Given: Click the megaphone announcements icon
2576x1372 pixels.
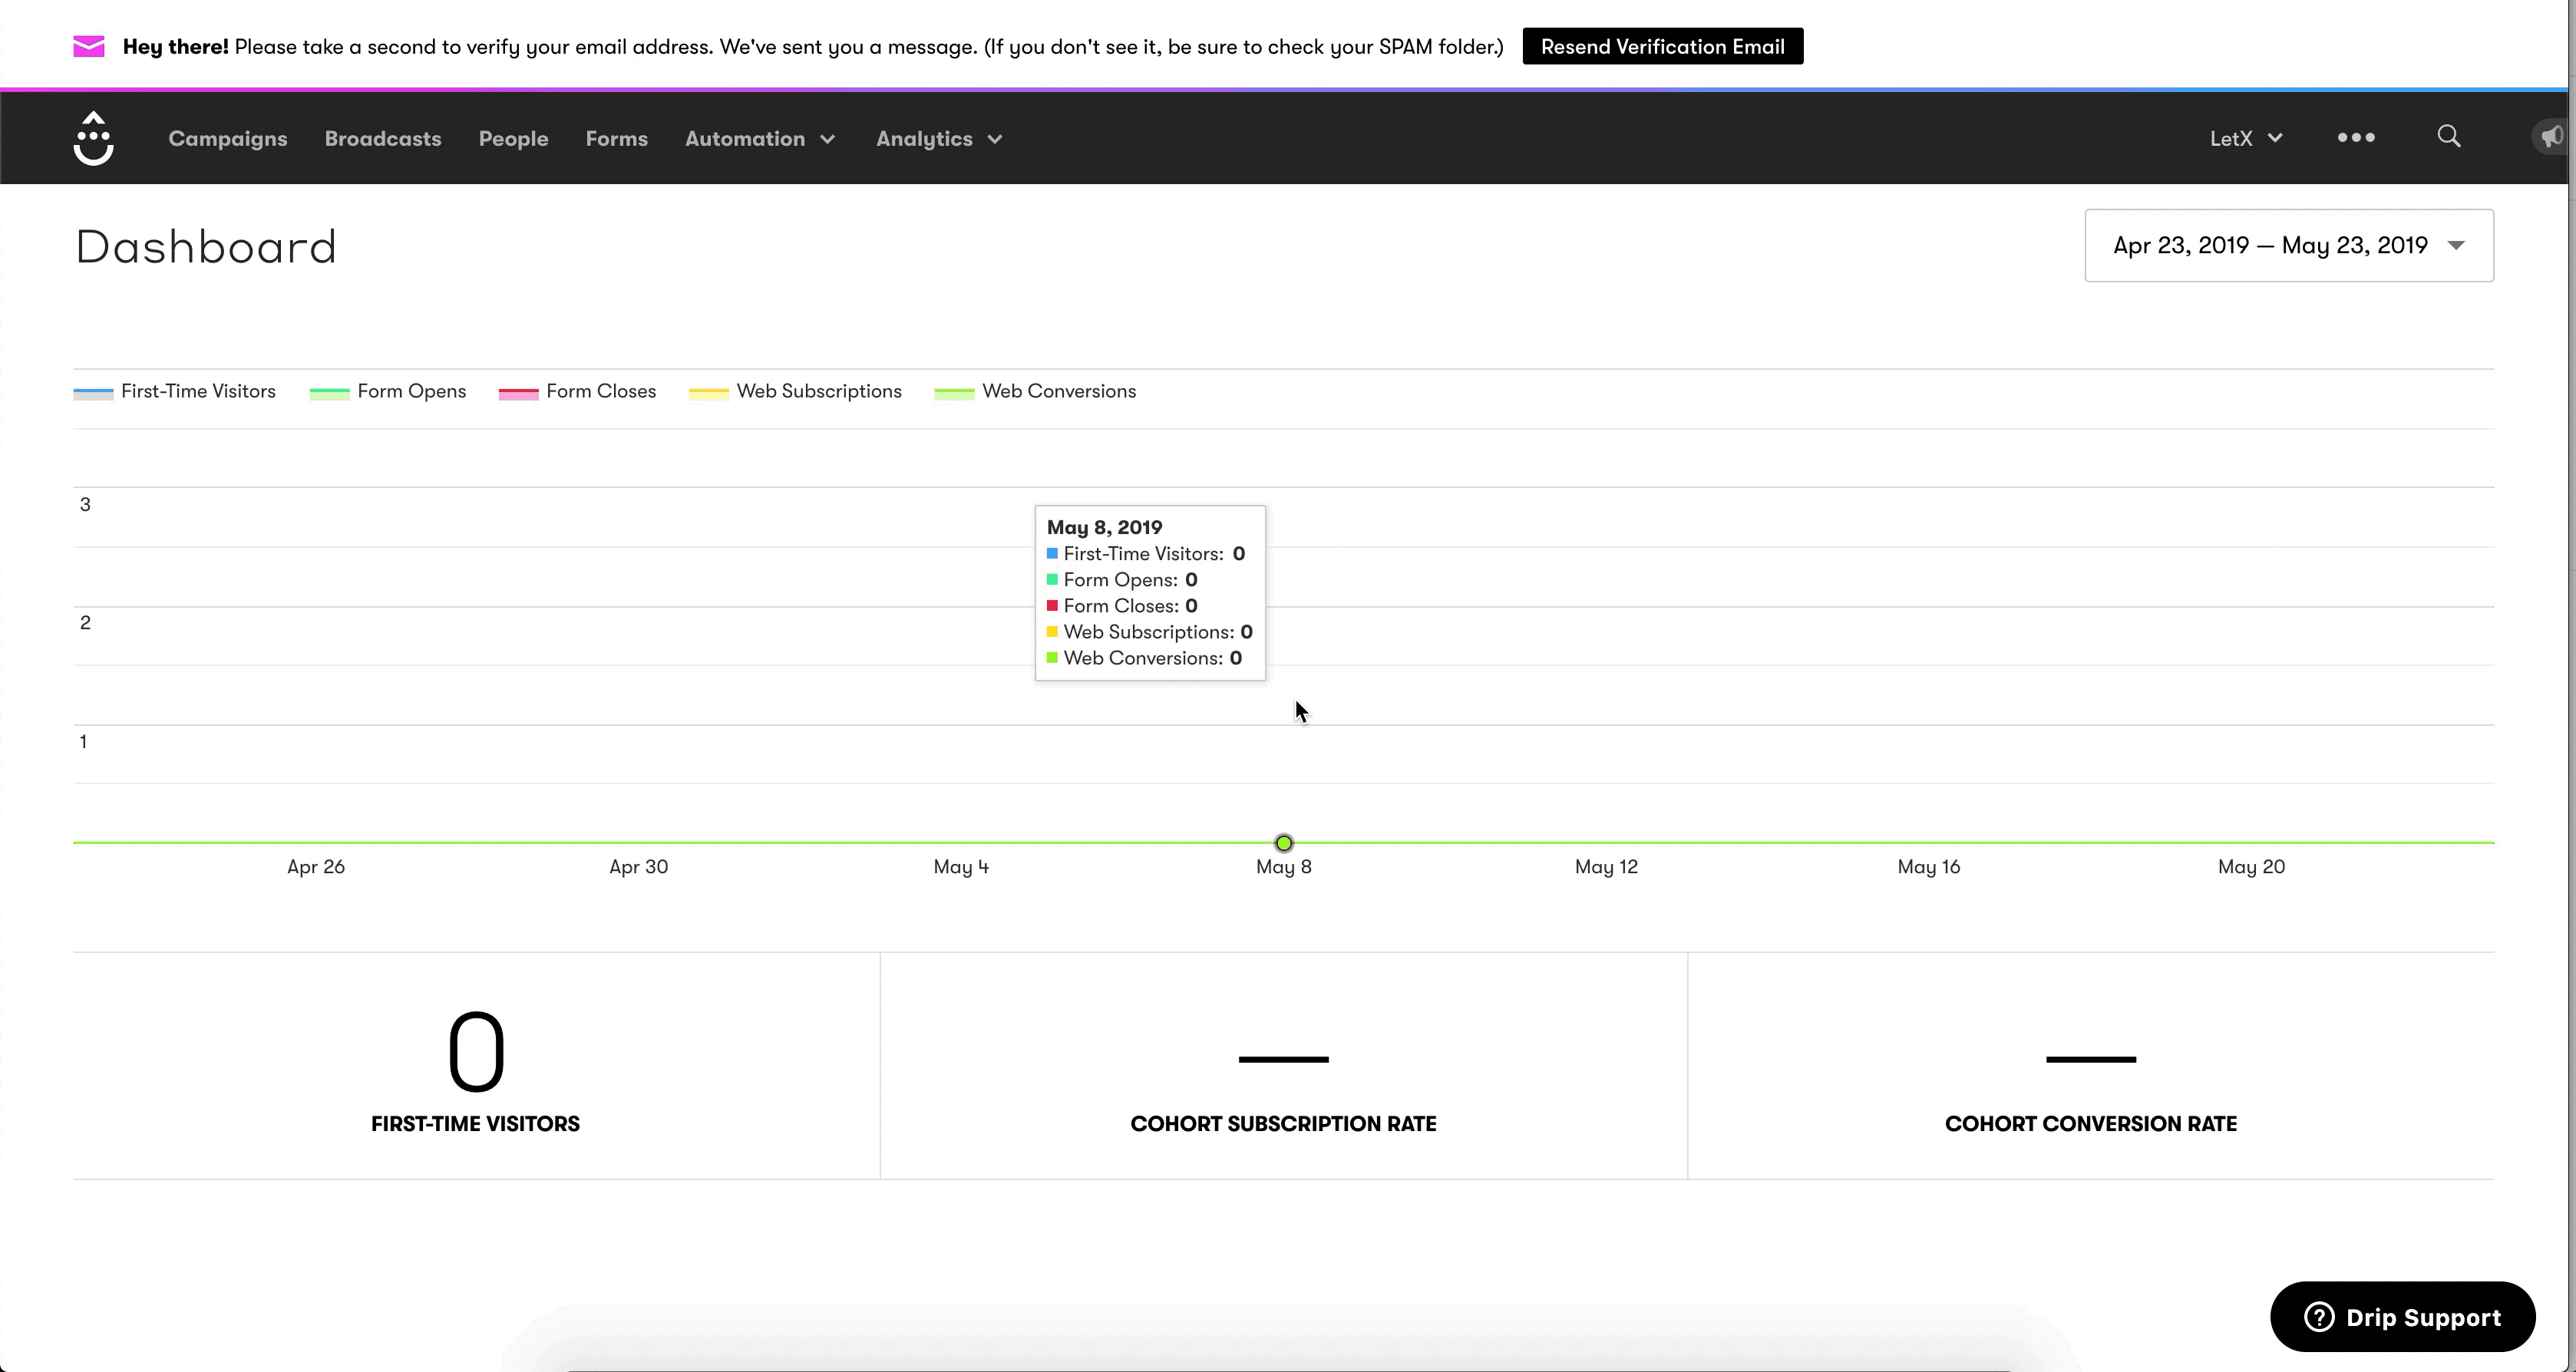Looking at the screenshot, I should tap(2552, 136).
